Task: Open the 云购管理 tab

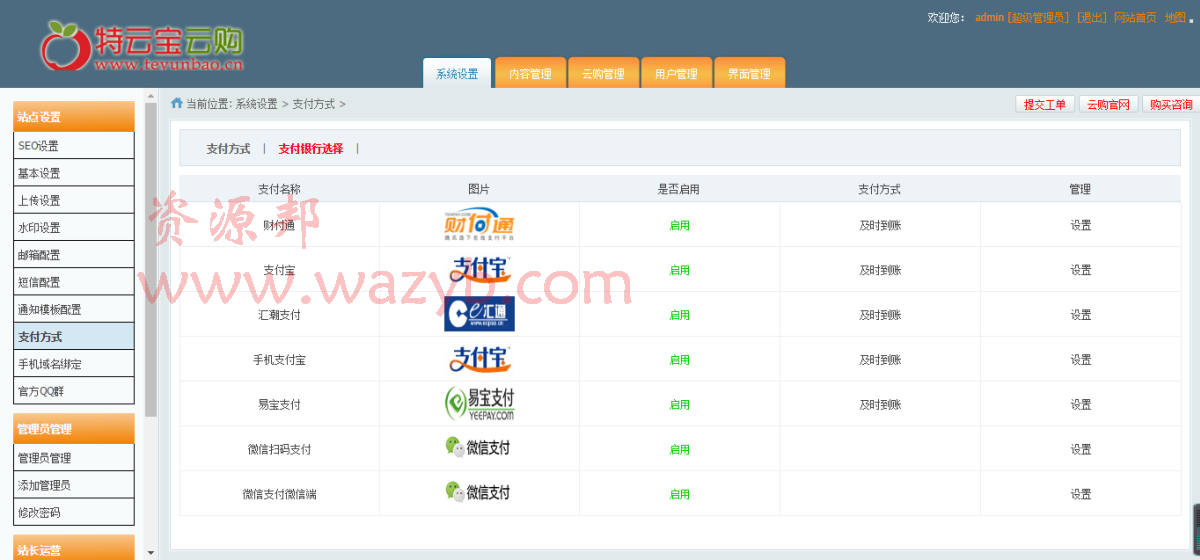Action: (603, 73)
